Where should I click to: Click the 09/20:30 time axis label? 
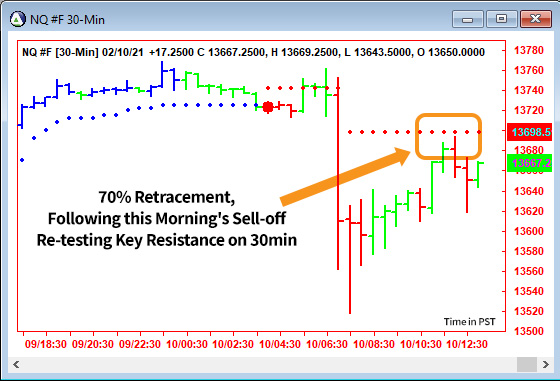92,344
